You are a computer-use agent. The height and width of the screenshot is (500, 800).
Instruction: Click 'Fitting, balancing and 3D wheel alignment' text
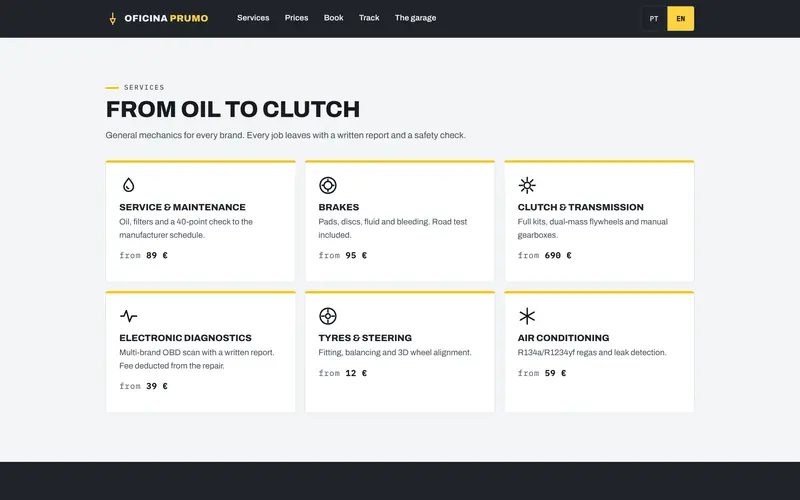(x=395, y=353)
